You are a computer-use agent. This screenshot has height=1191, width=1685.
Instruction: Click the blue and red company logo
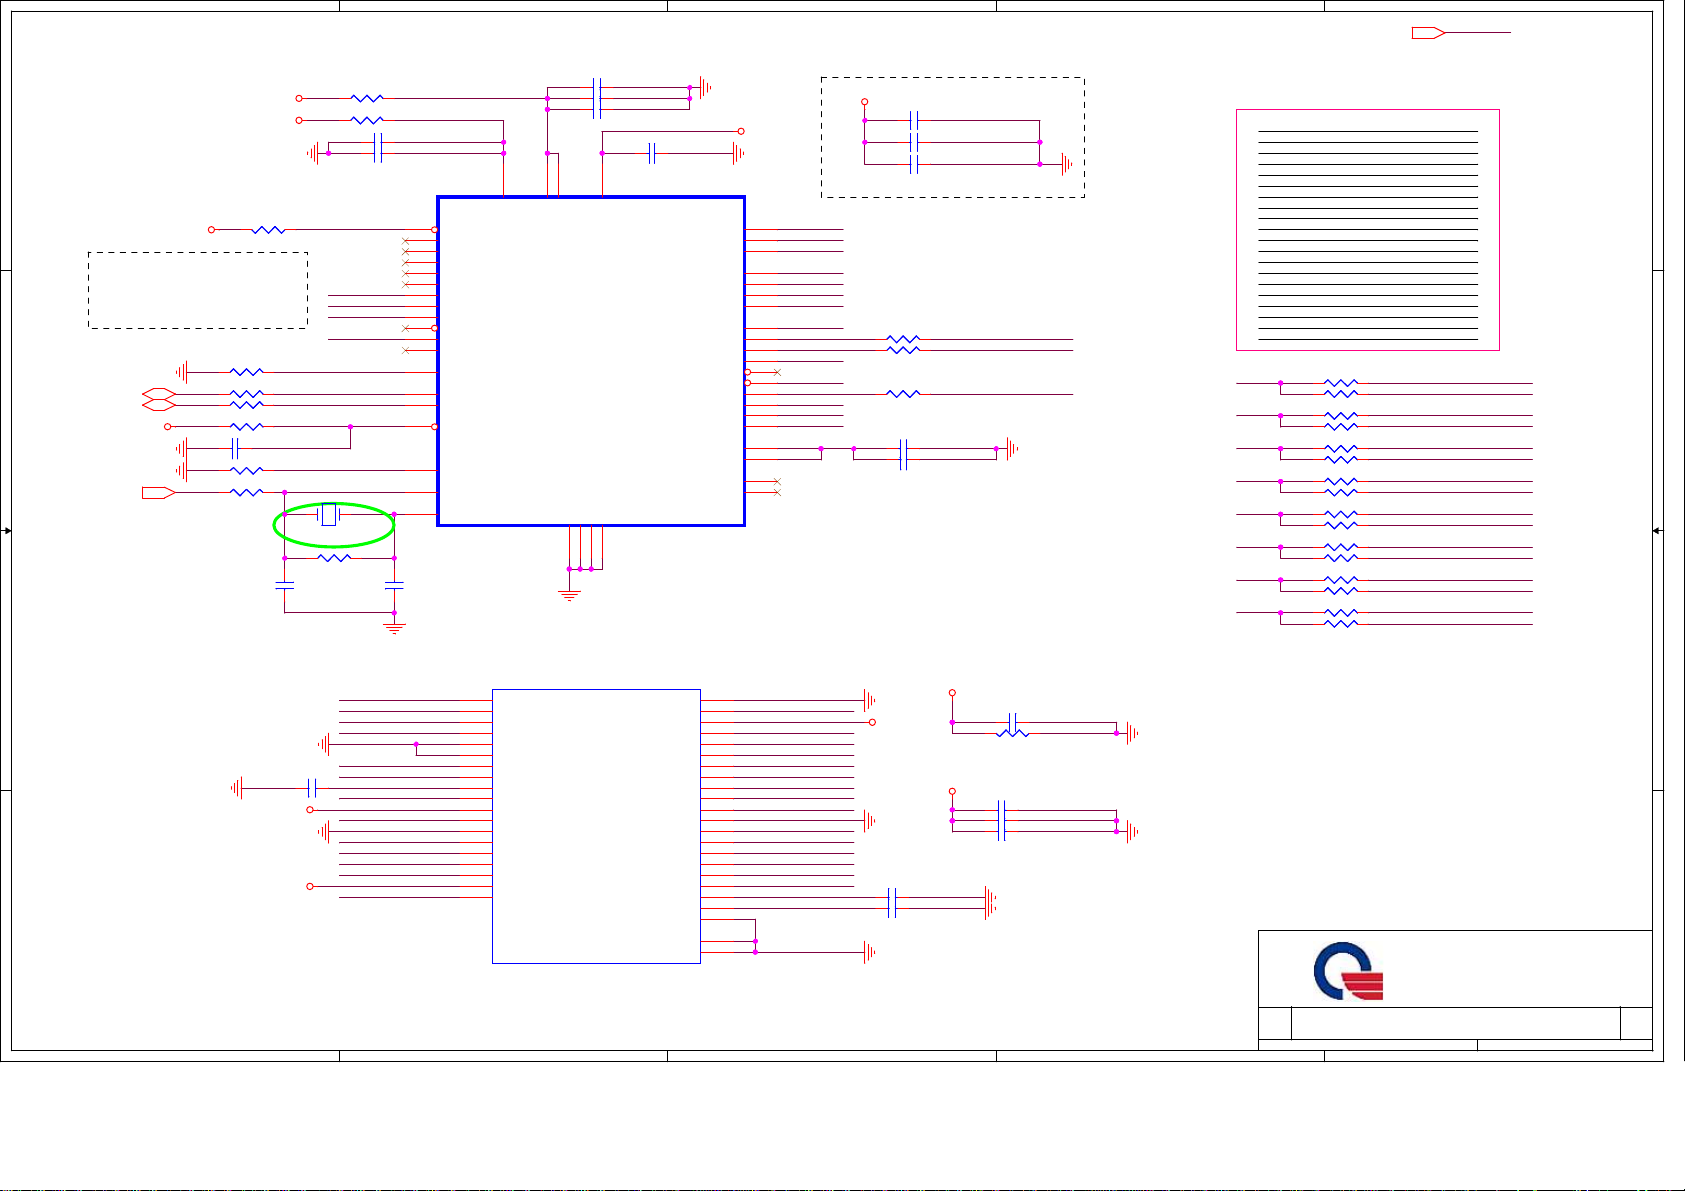[1348, 970]
